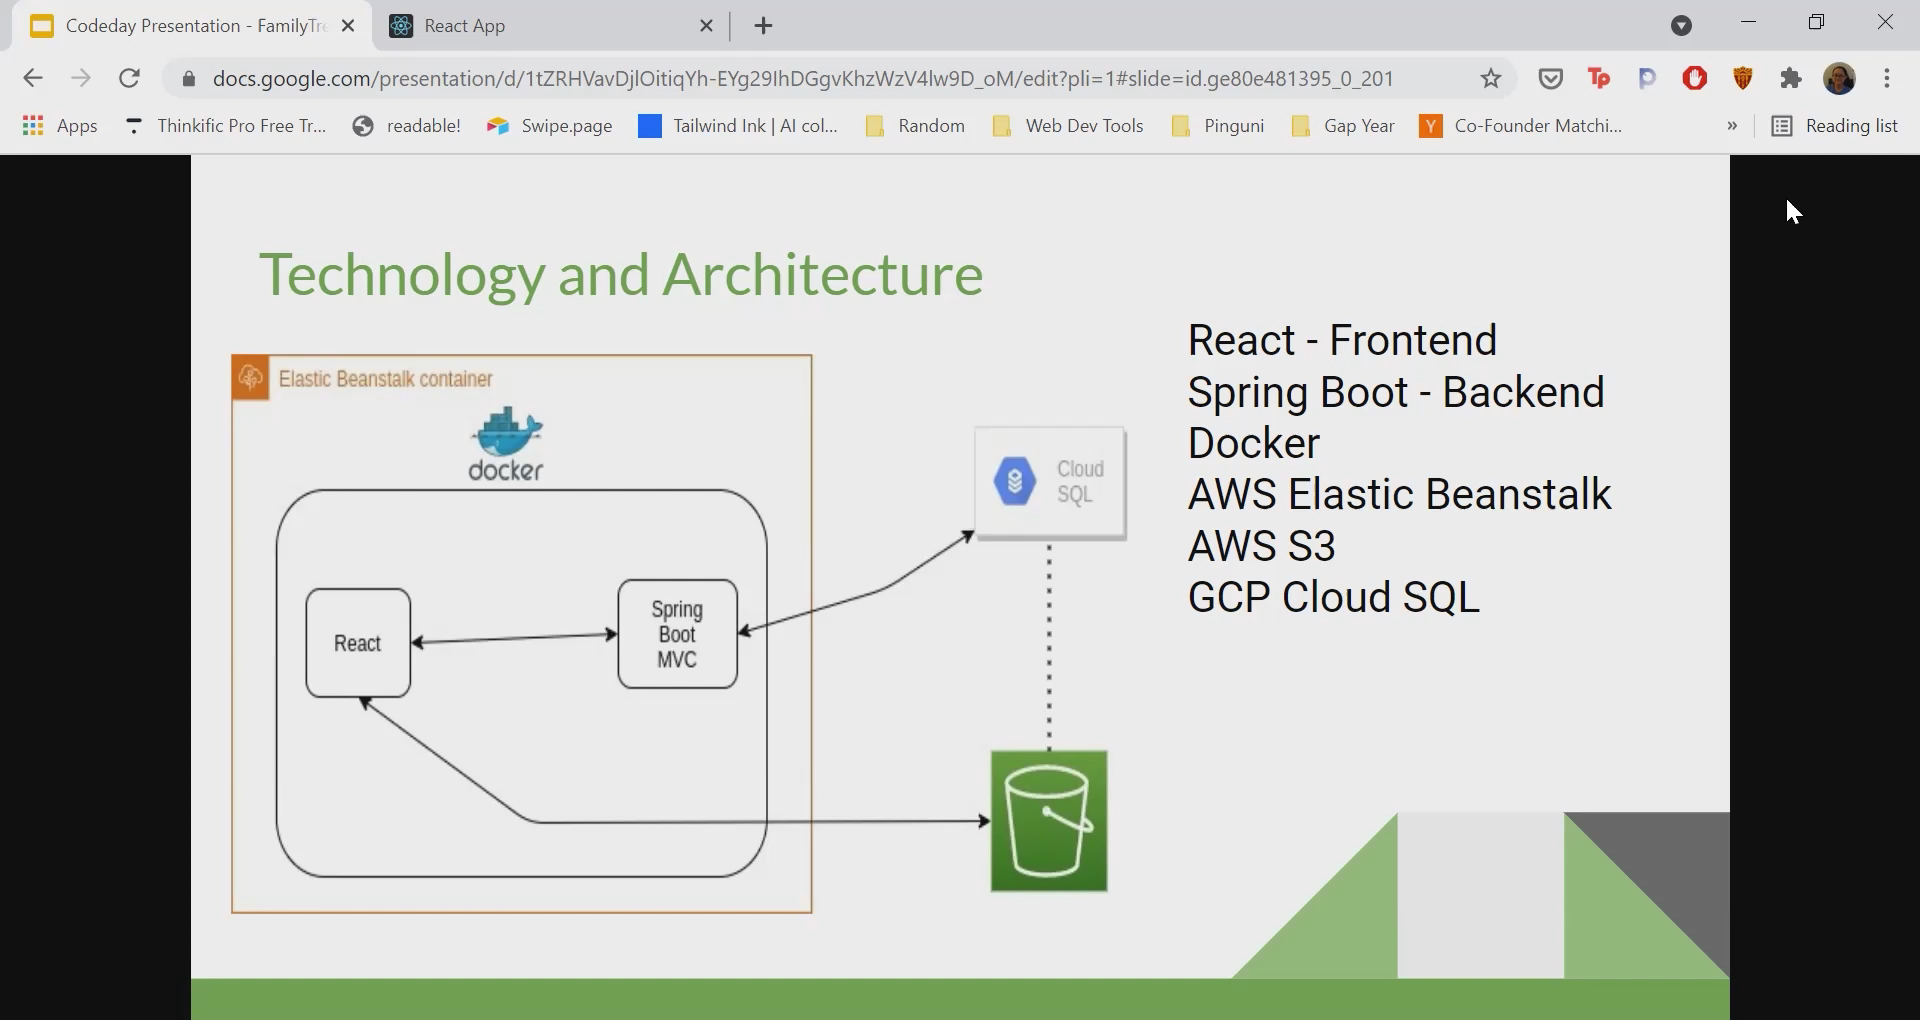Open the Pocket extension icon
This screenshot has height=1020, width=1920.
pyautogui.click(x=1551, y=78)
